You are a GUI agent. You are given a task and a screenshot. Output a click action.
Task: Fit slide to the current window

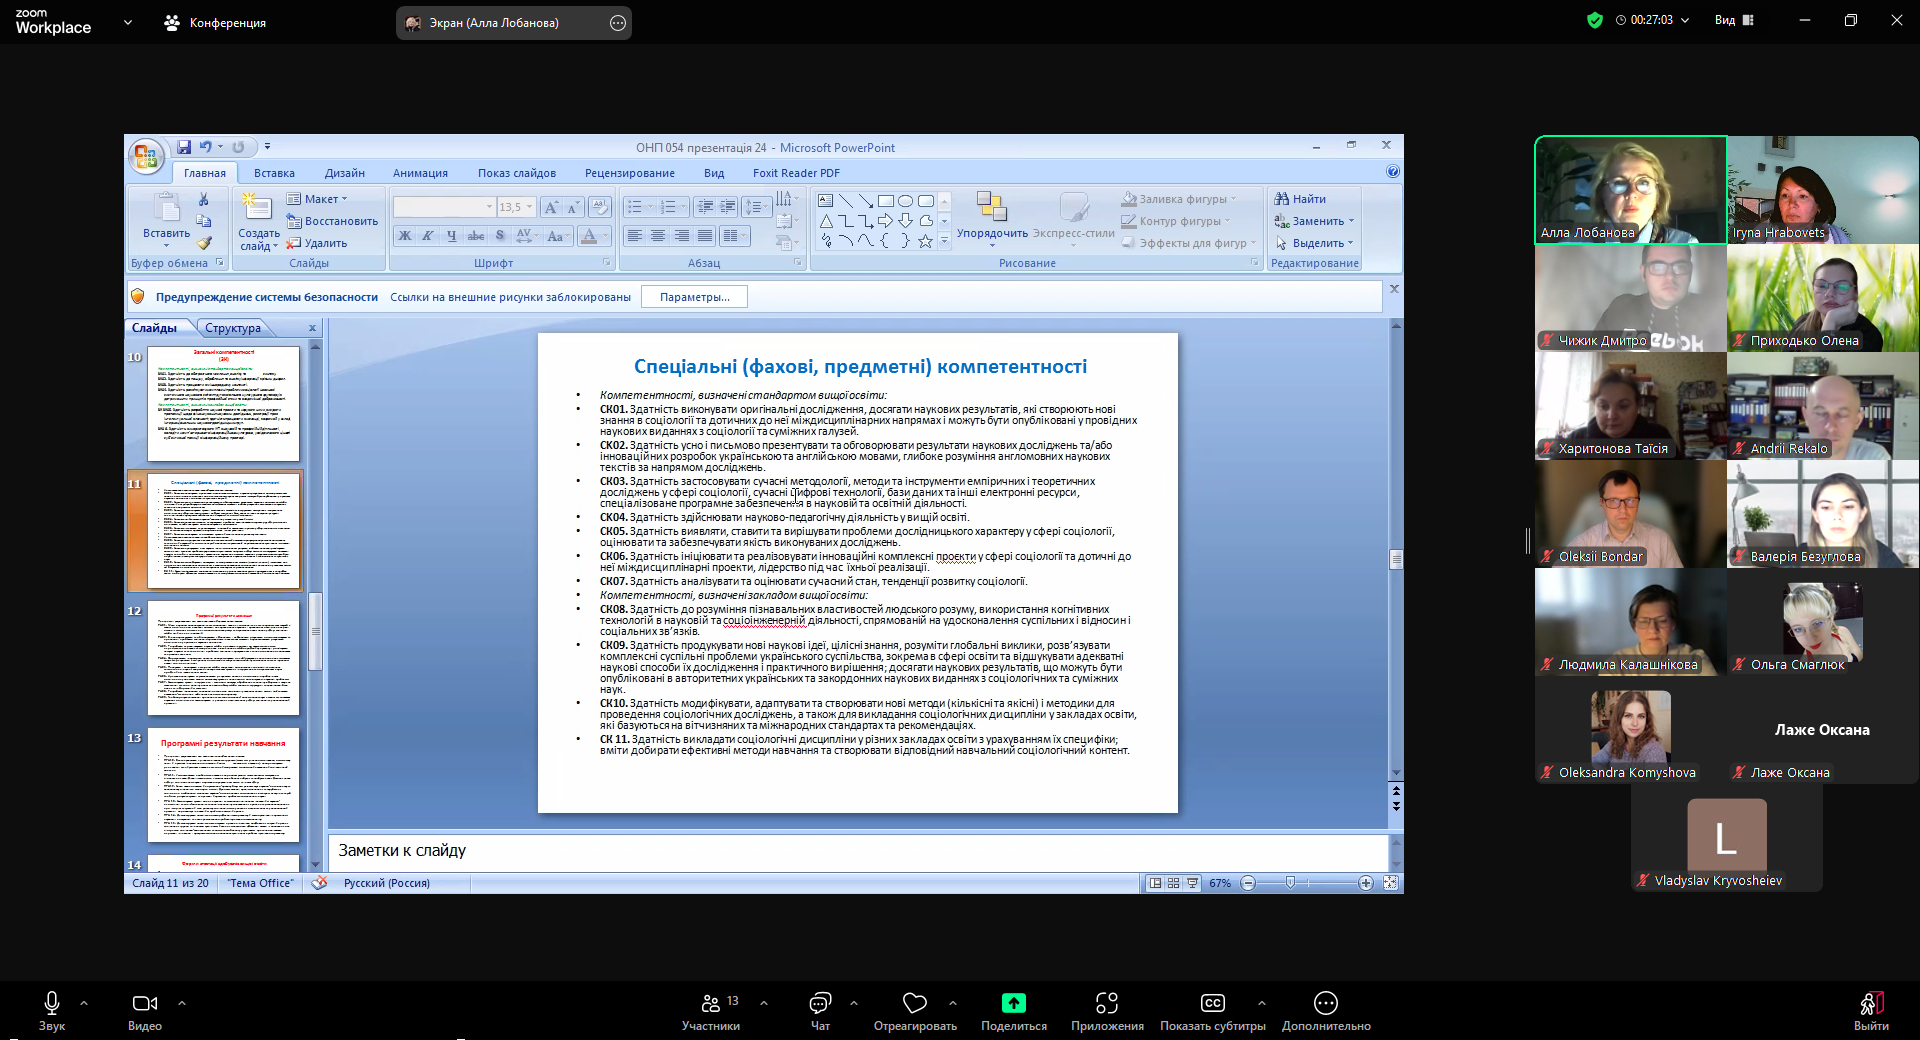[x=1390, y=883]
